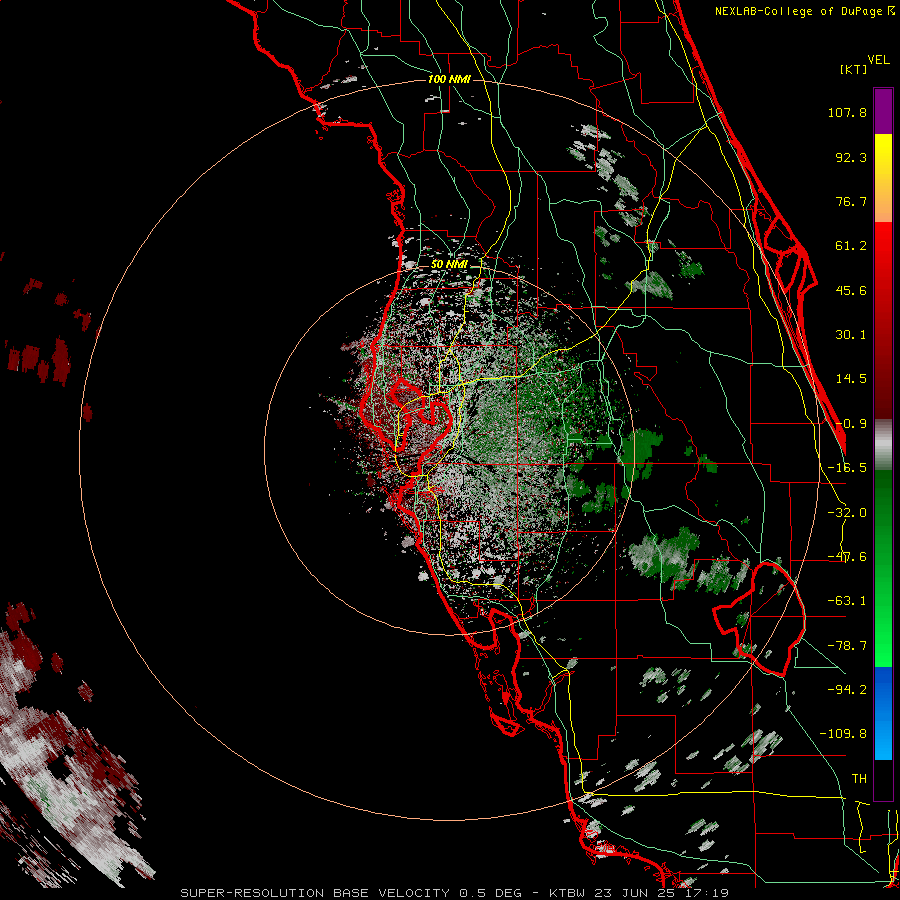The image size is (900, 900).
Task: Click the 50 NMI range ring label
Action: pos(449,265)
